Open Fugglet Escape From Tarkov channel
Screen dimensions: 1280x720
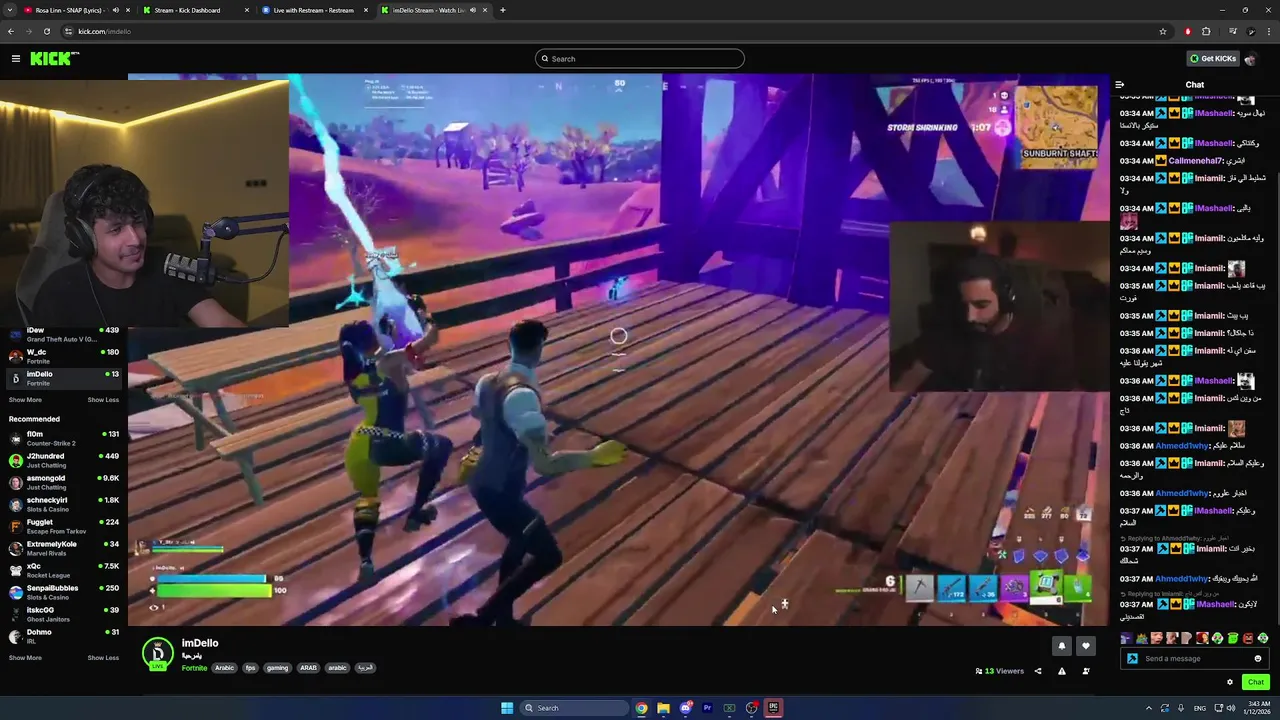(x=64, y=526)
